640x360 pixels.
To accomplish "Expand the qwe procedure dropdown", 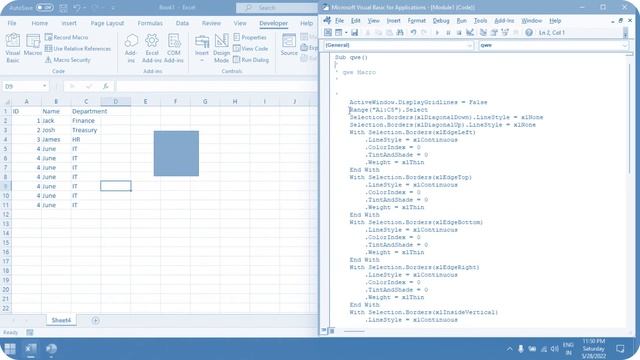I will pyautogui.click(x=625, y=45).
